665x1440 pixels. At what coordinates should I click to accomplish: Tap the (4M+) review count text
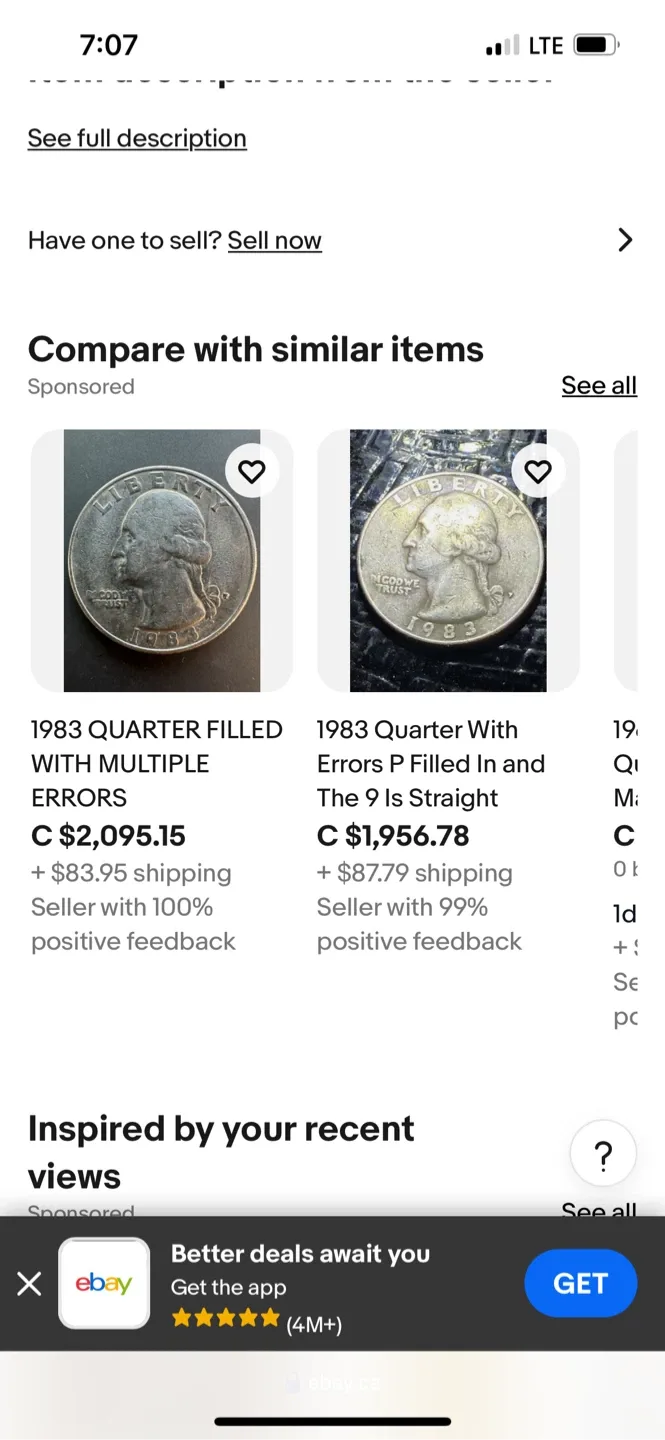(x=314, y=1324)
